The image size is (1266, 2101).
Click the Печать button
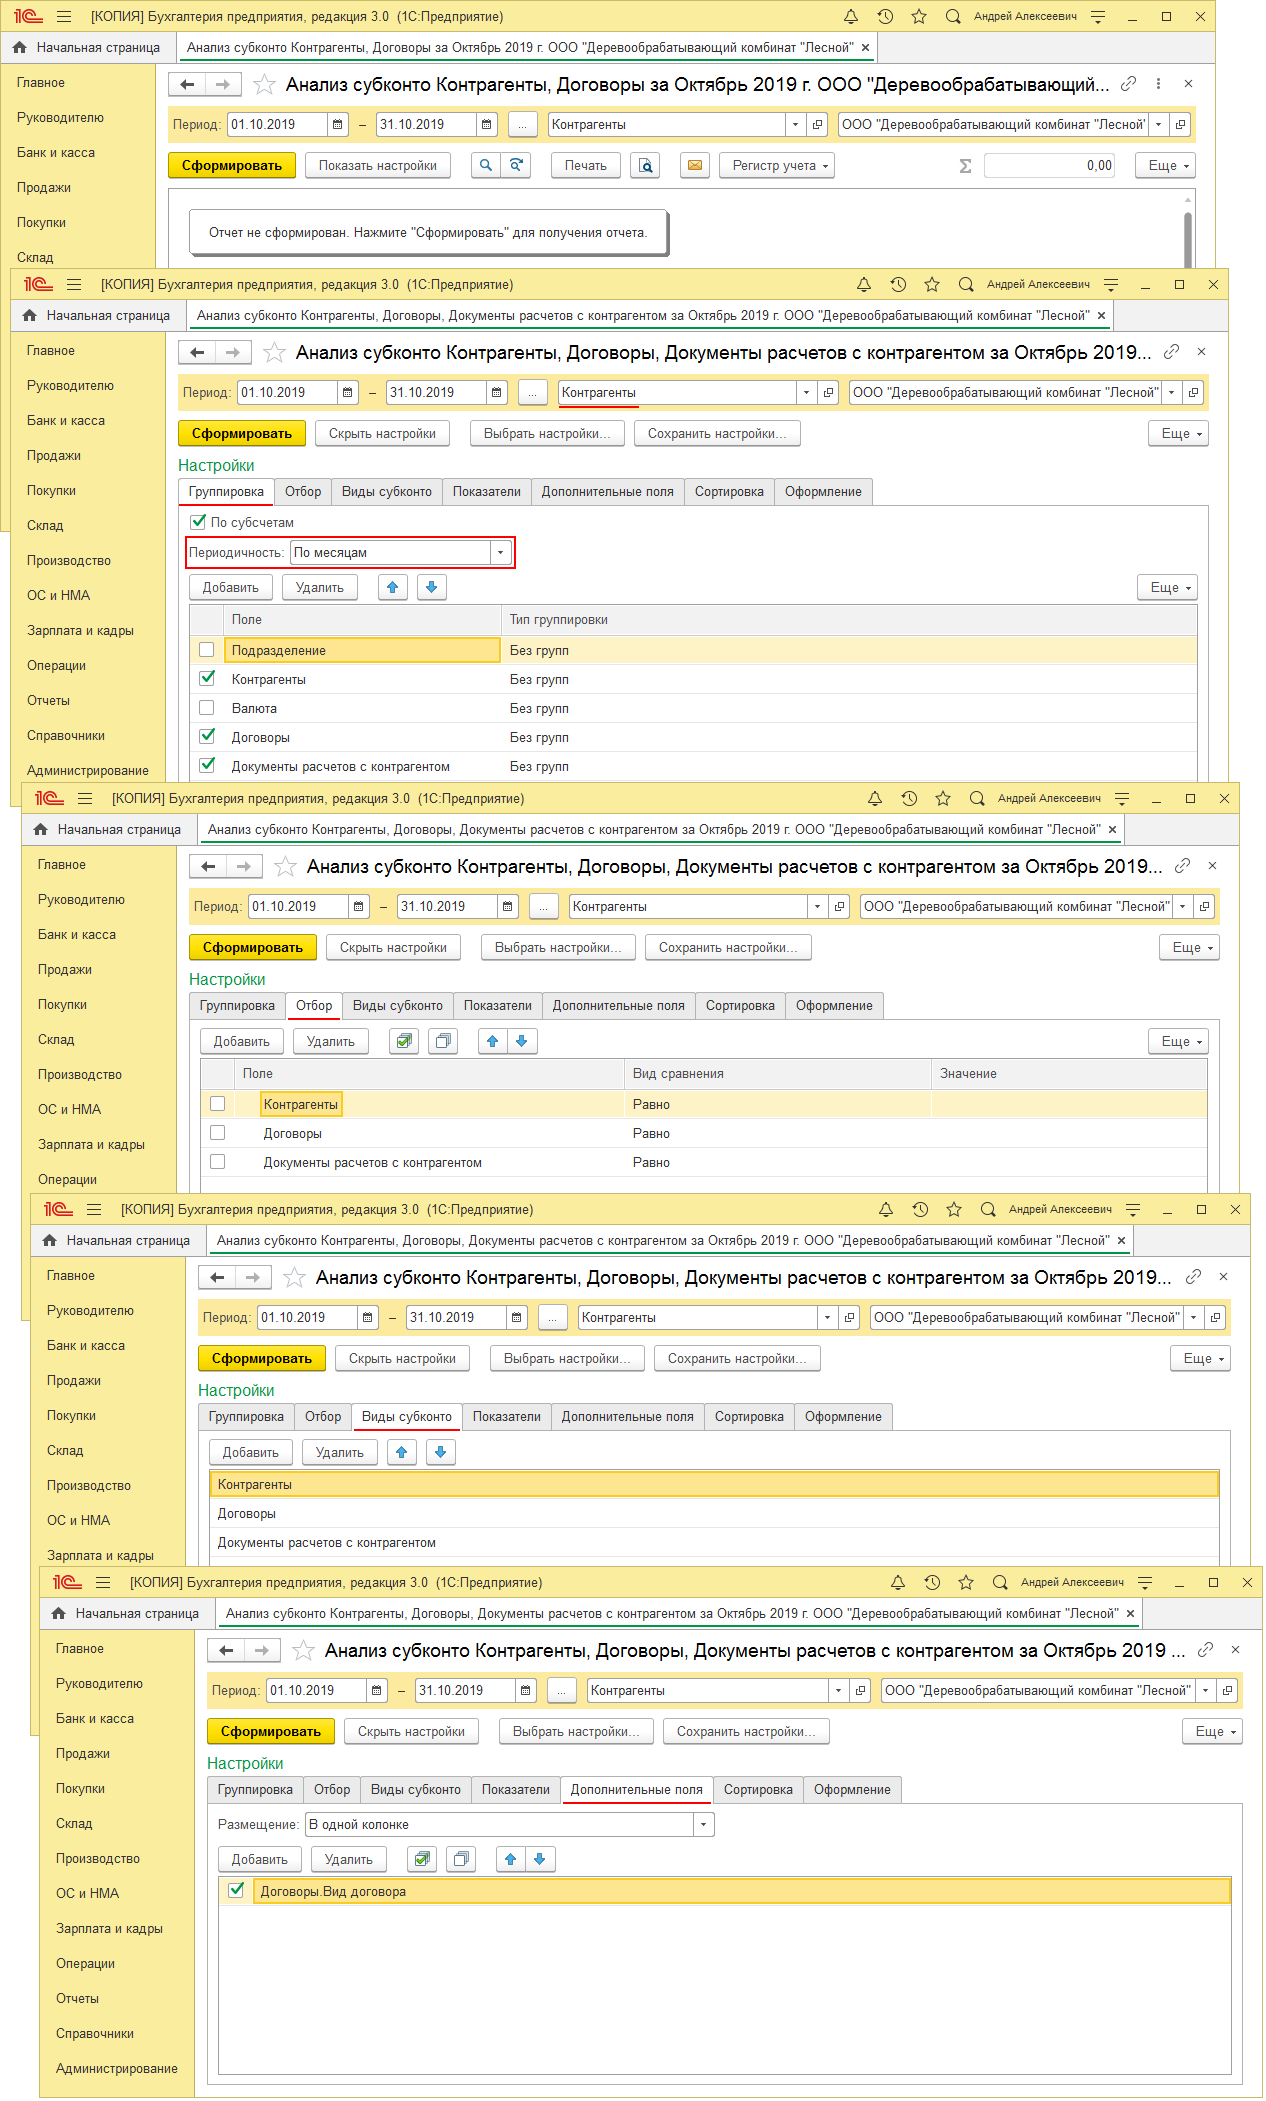586,166
